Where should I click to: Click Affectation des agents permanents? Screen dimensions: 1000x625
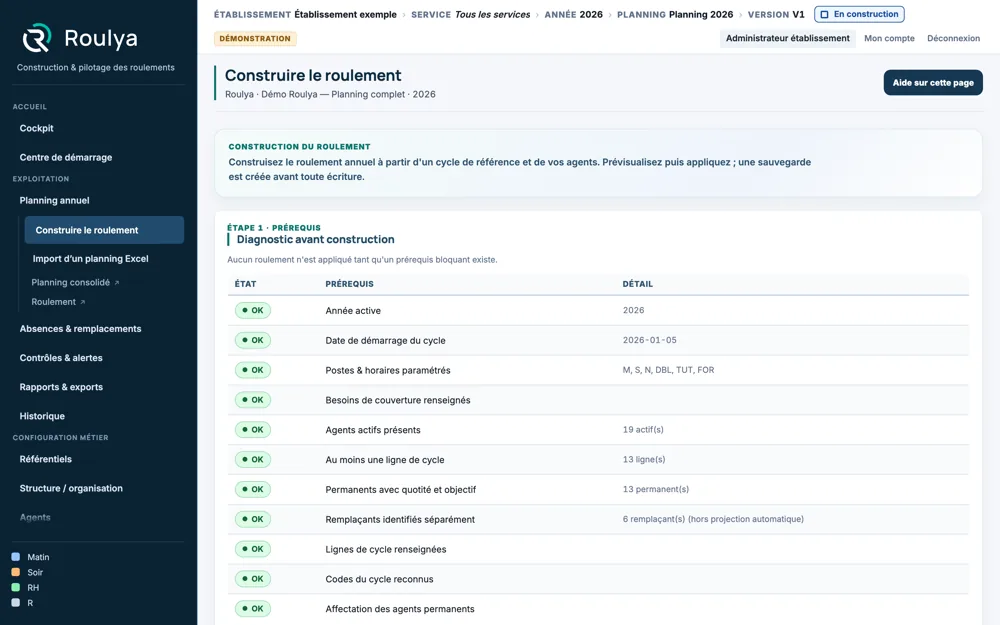(x=400, y=609)
